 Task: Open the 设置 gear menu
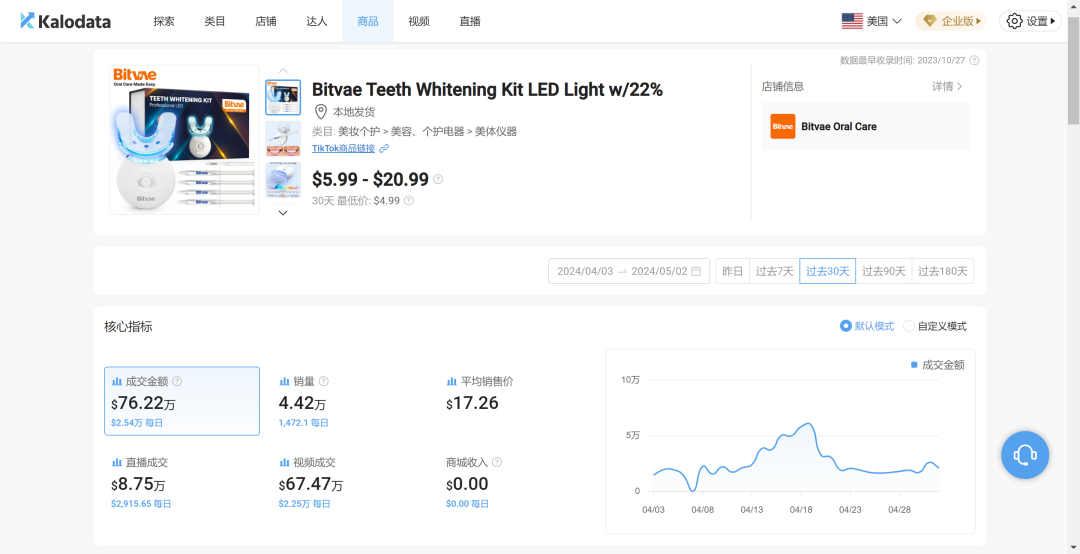(1030, 21)
